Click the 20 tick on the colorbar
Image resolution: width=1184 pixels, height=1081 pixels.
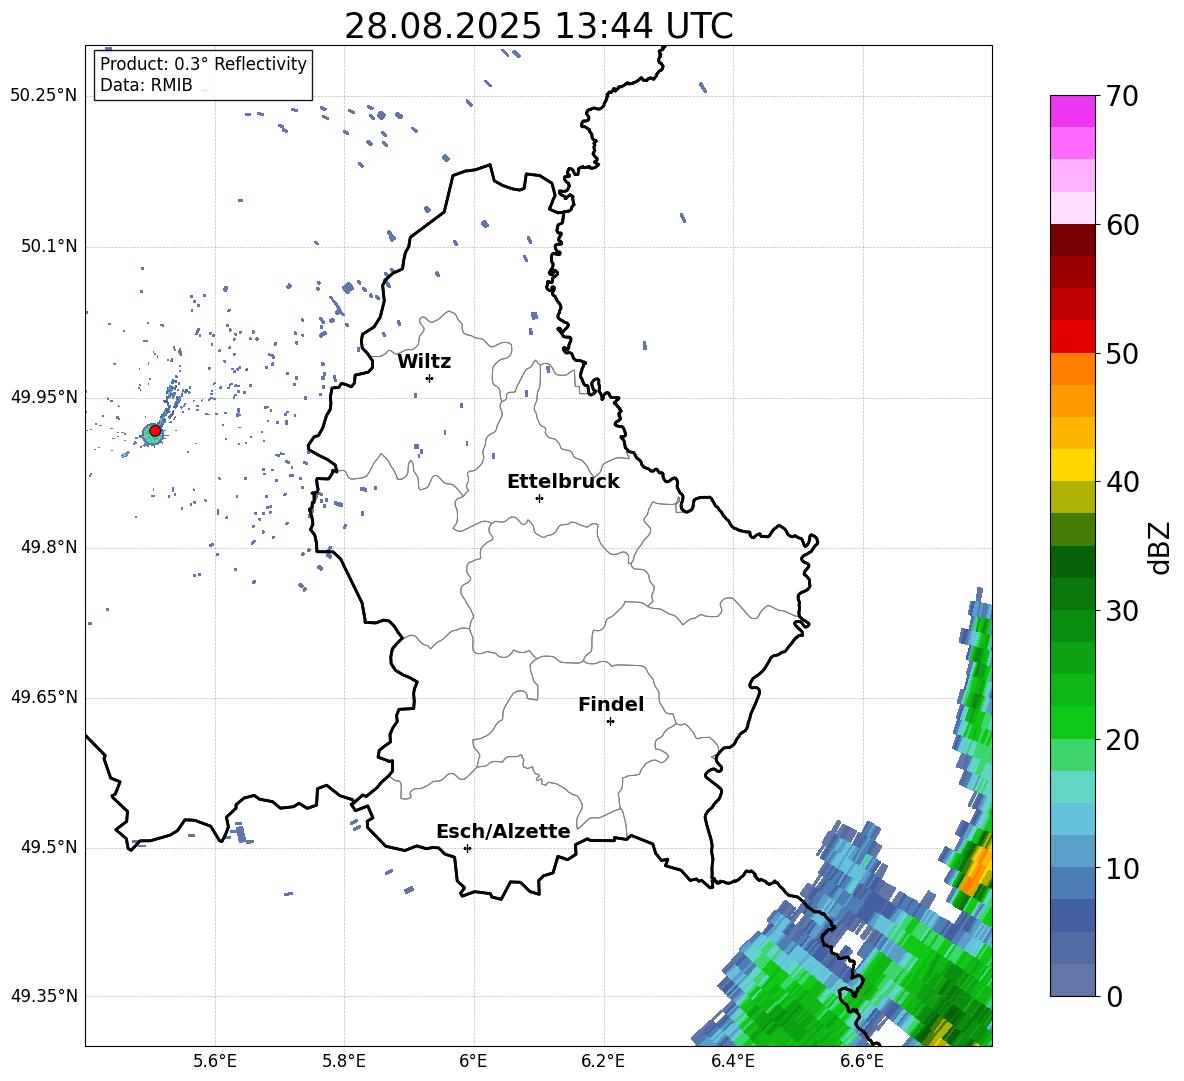pos(1122,740)
